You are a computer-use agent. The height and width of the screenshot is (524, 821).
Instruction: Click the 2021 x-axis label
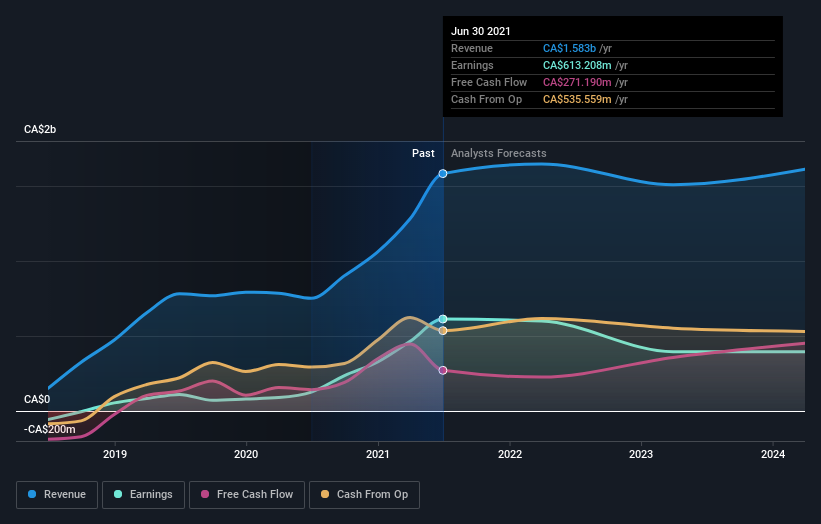(x=378, y=454)
